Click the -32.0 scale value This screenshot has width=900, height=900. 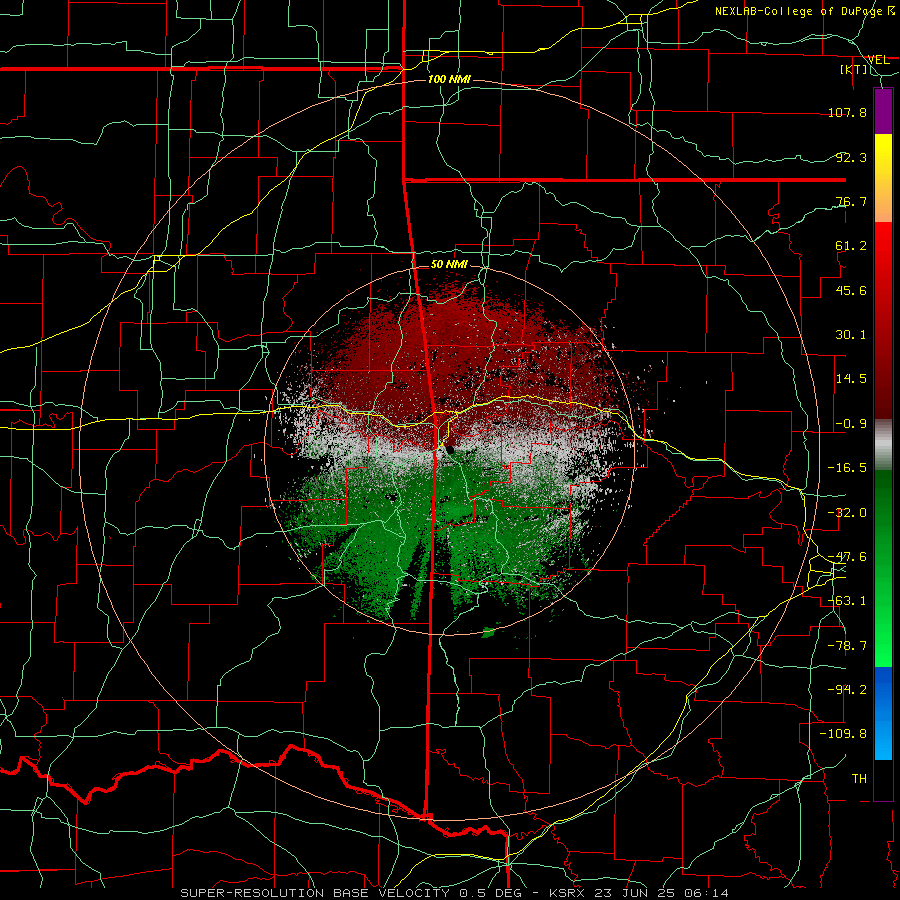[847, 513]
